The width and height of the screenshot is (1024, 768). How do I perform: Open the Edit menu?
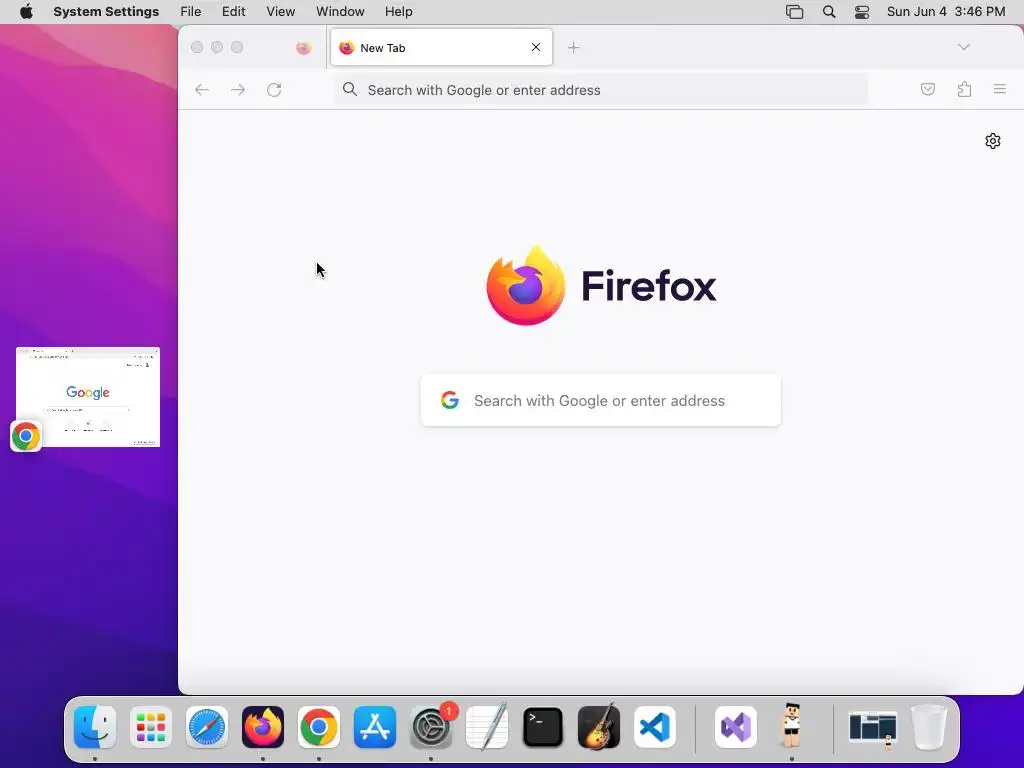[x=233, y=12]
